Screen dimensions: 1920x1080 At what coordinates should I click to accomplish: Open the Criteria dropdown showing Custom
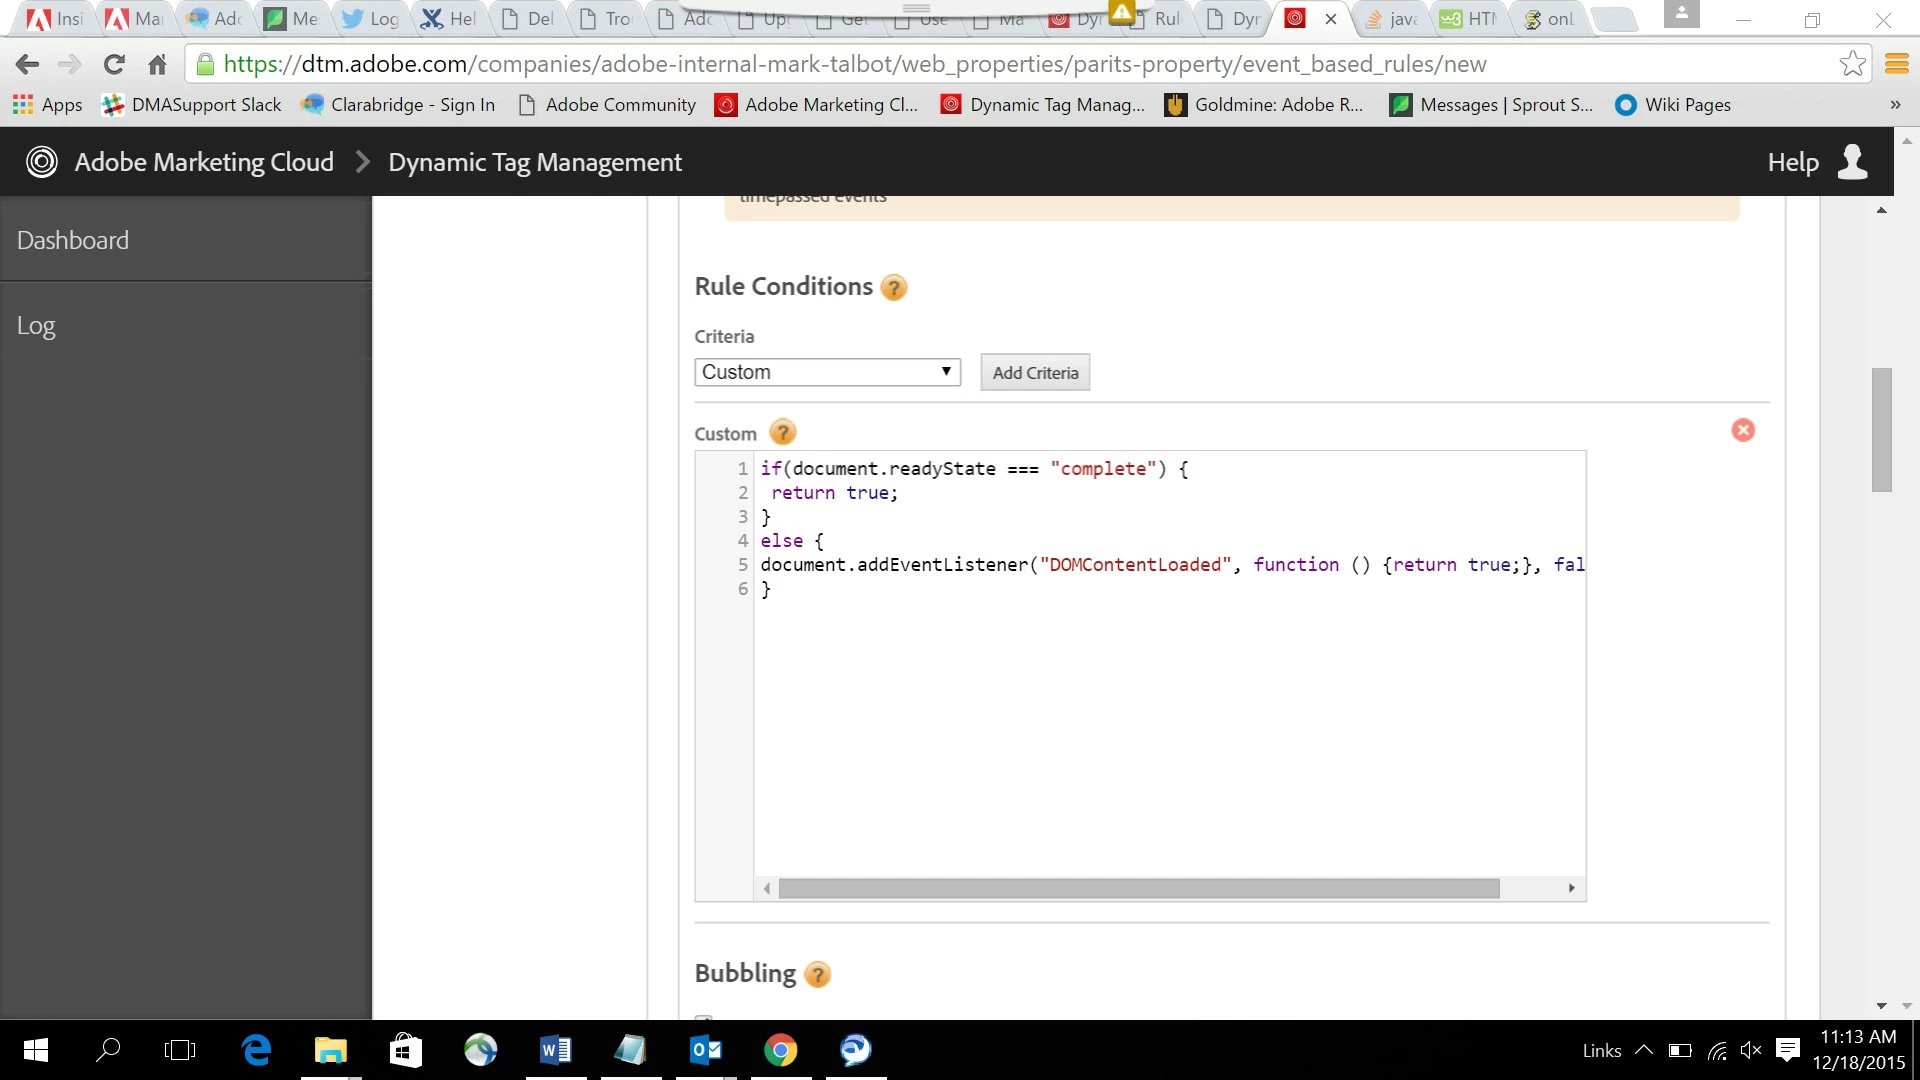click(827, 372)
